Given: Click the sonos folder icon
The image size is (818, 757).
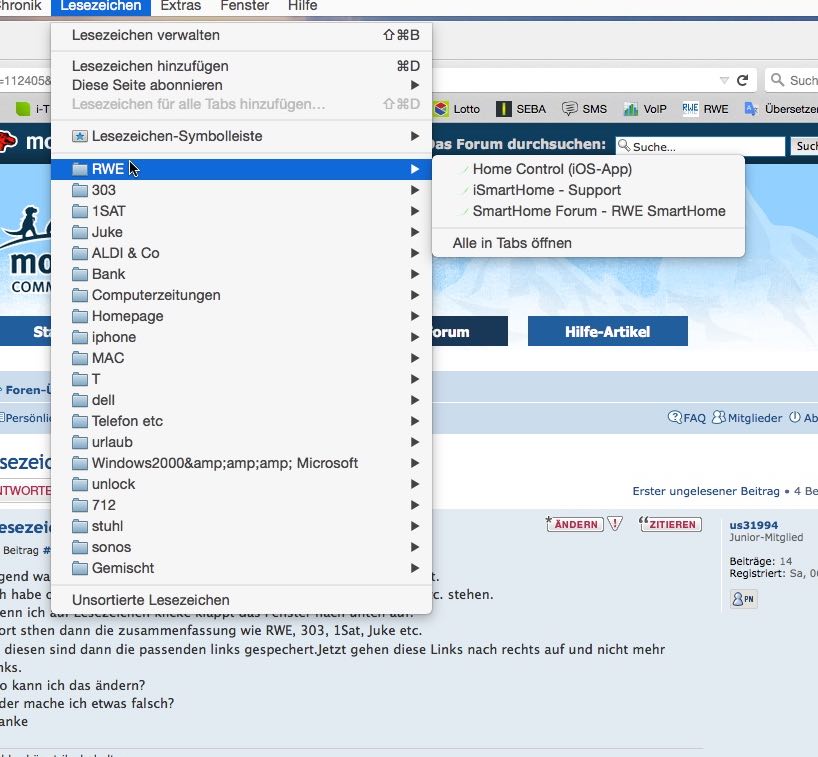Looking at the screenshot, I should coord(80,547).
